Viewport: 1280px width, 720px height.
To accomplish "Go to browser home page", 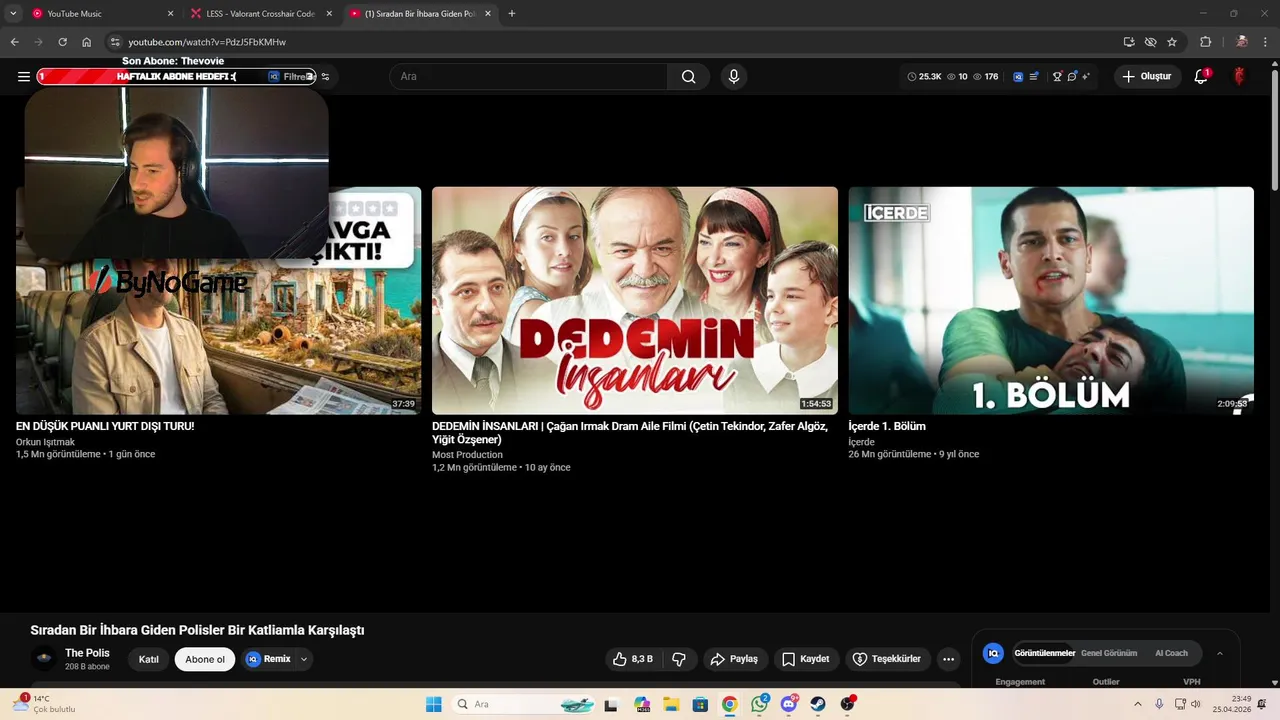I will [x=87, y=42].
